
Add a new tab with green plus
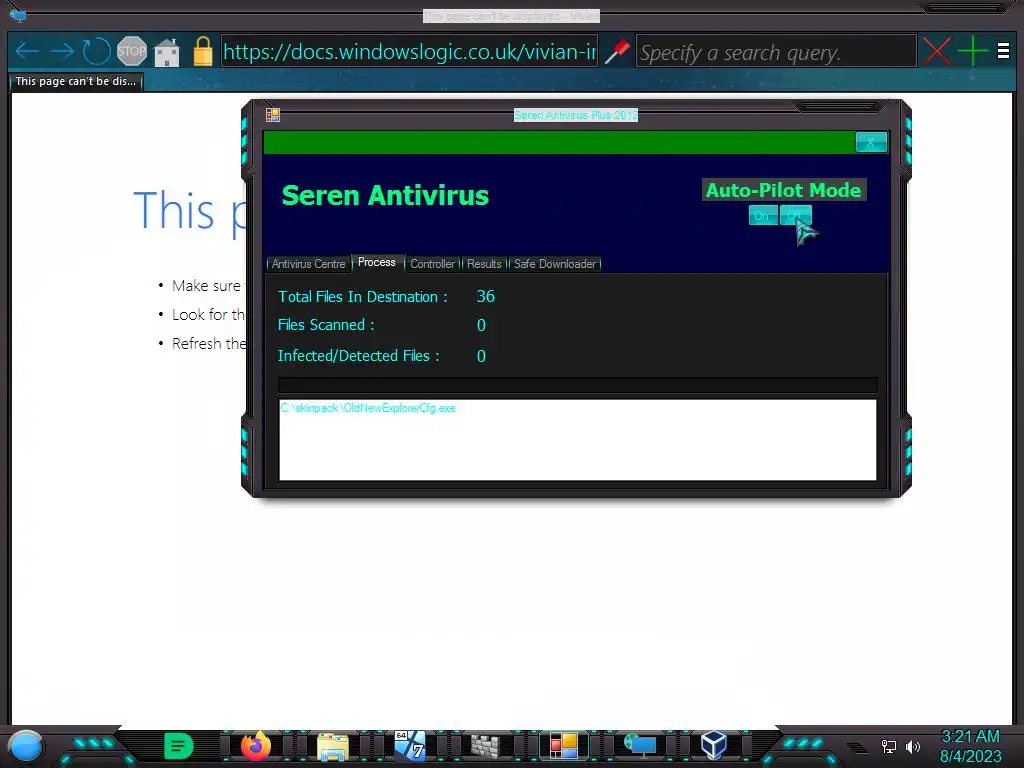[972, 51]
